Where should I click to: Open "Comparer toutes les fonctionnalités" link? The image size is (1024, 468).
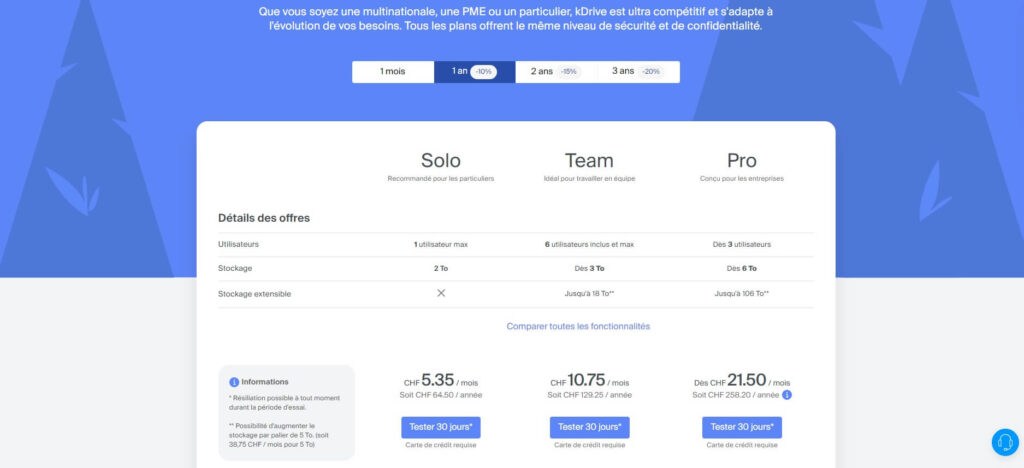tap(578, 326)
